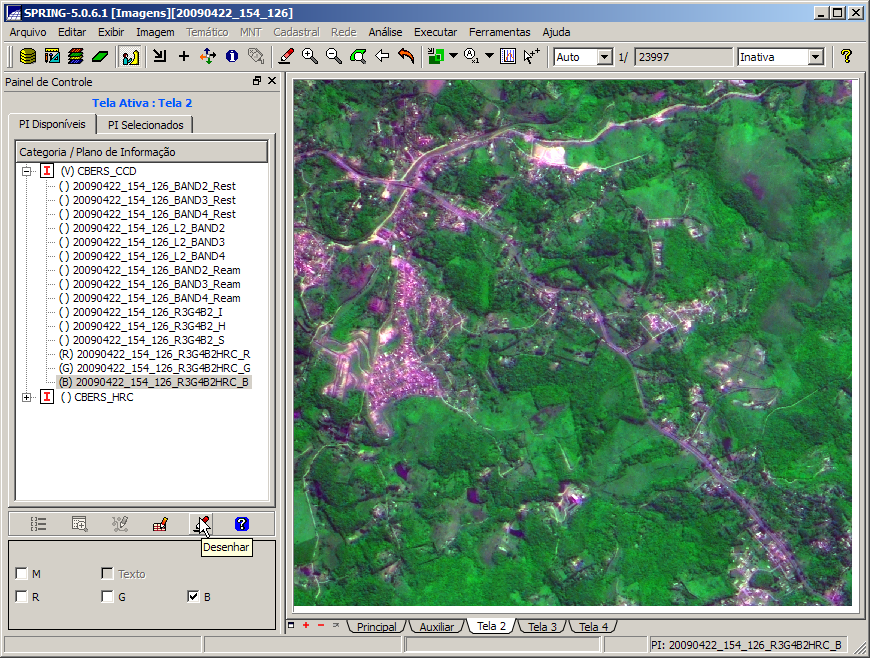Toggle the G channel checkbox

click(107, 597)
